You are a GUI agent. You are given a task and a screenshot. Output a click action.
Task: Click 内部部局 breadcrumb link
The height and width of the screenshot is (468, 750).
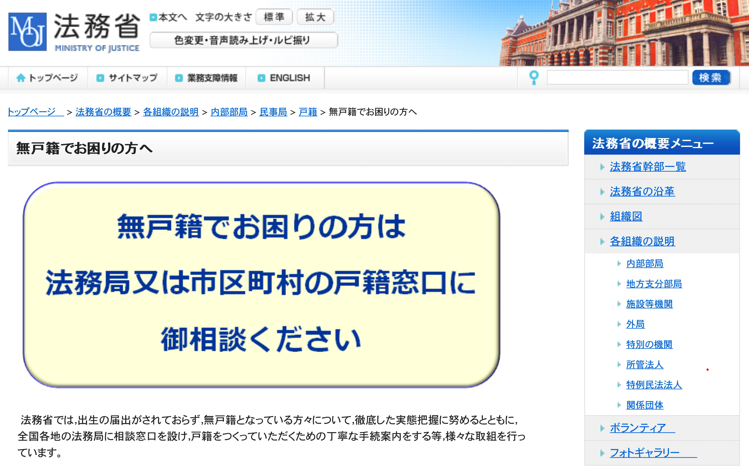click(229, 112)
